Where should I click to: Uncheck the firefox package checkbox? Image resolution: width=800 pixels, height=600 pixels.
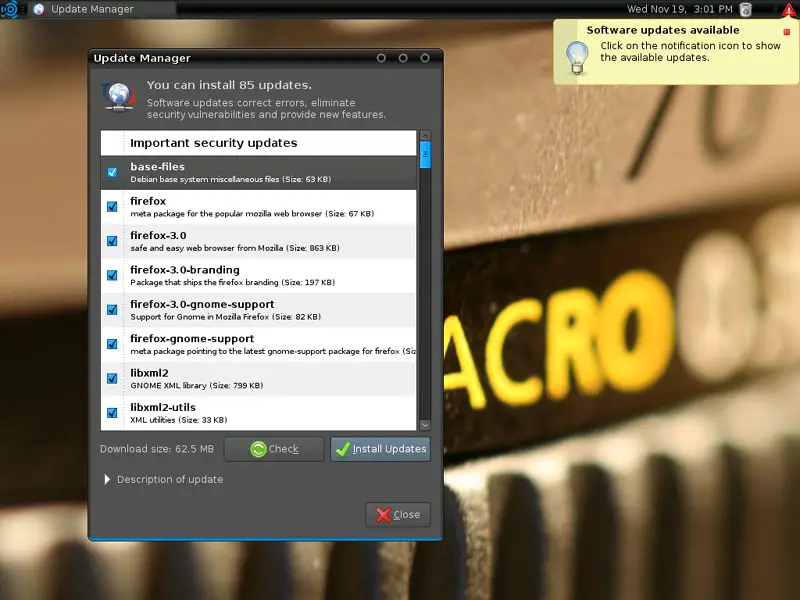click(112, 207)
